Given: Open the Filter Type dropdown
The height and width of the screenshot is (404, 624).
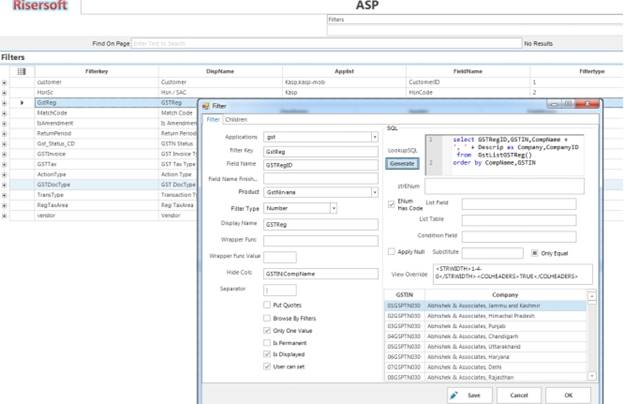Looking at the screenshot, I should [x=333, y=208].
